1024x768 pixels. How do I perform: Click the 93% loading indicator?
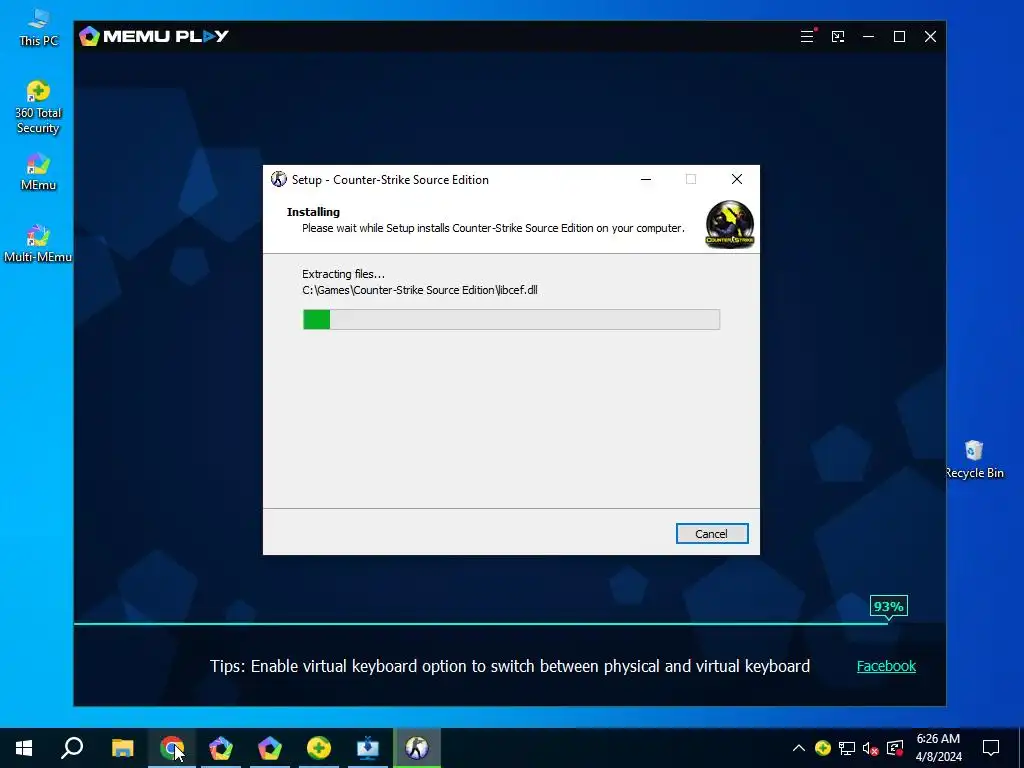(888, 607)
